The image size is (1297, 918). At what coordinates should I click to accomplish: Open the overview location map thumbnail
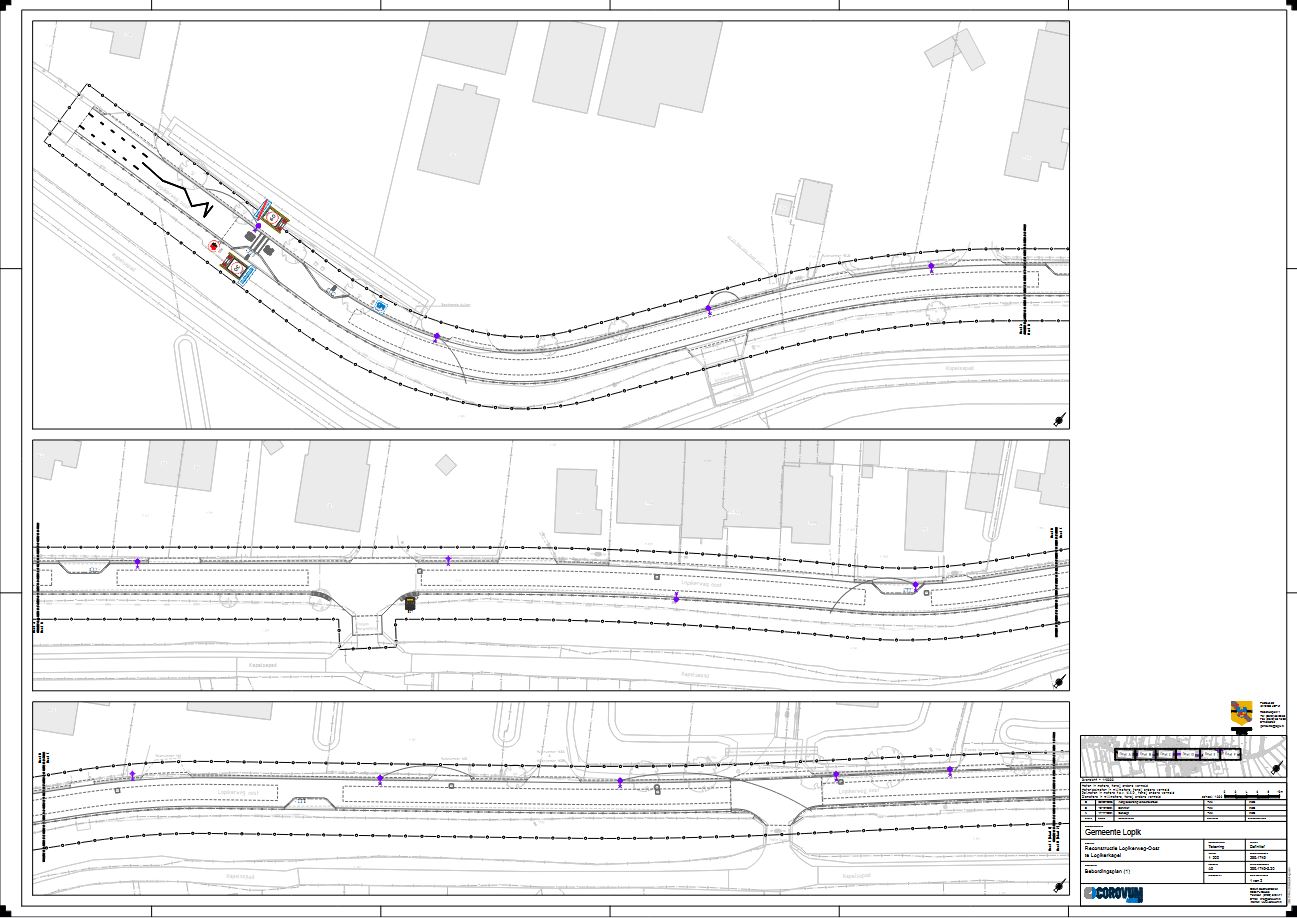(1183, 755)
